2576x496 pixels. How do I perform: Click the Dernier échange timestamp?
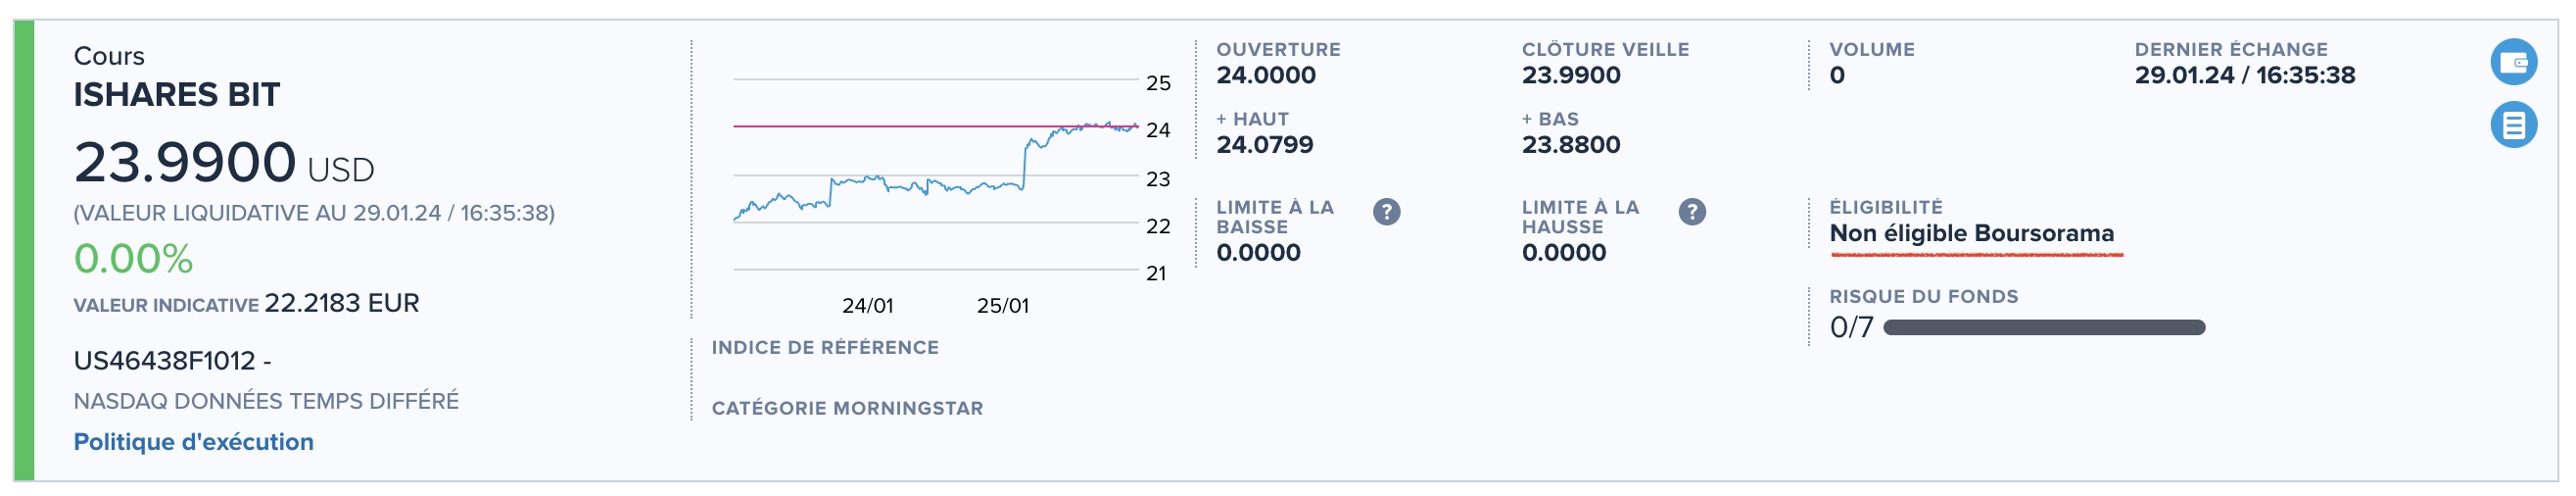click(2244, 76)
